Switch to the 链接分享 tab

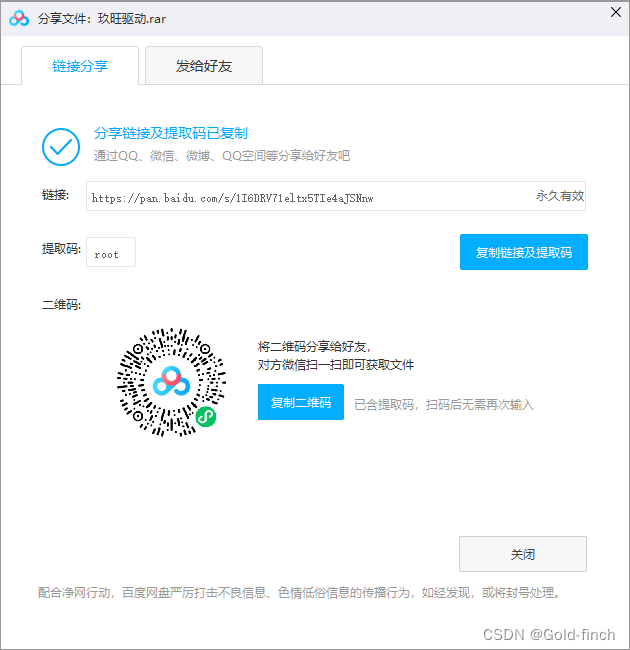(x=80, y=65)
